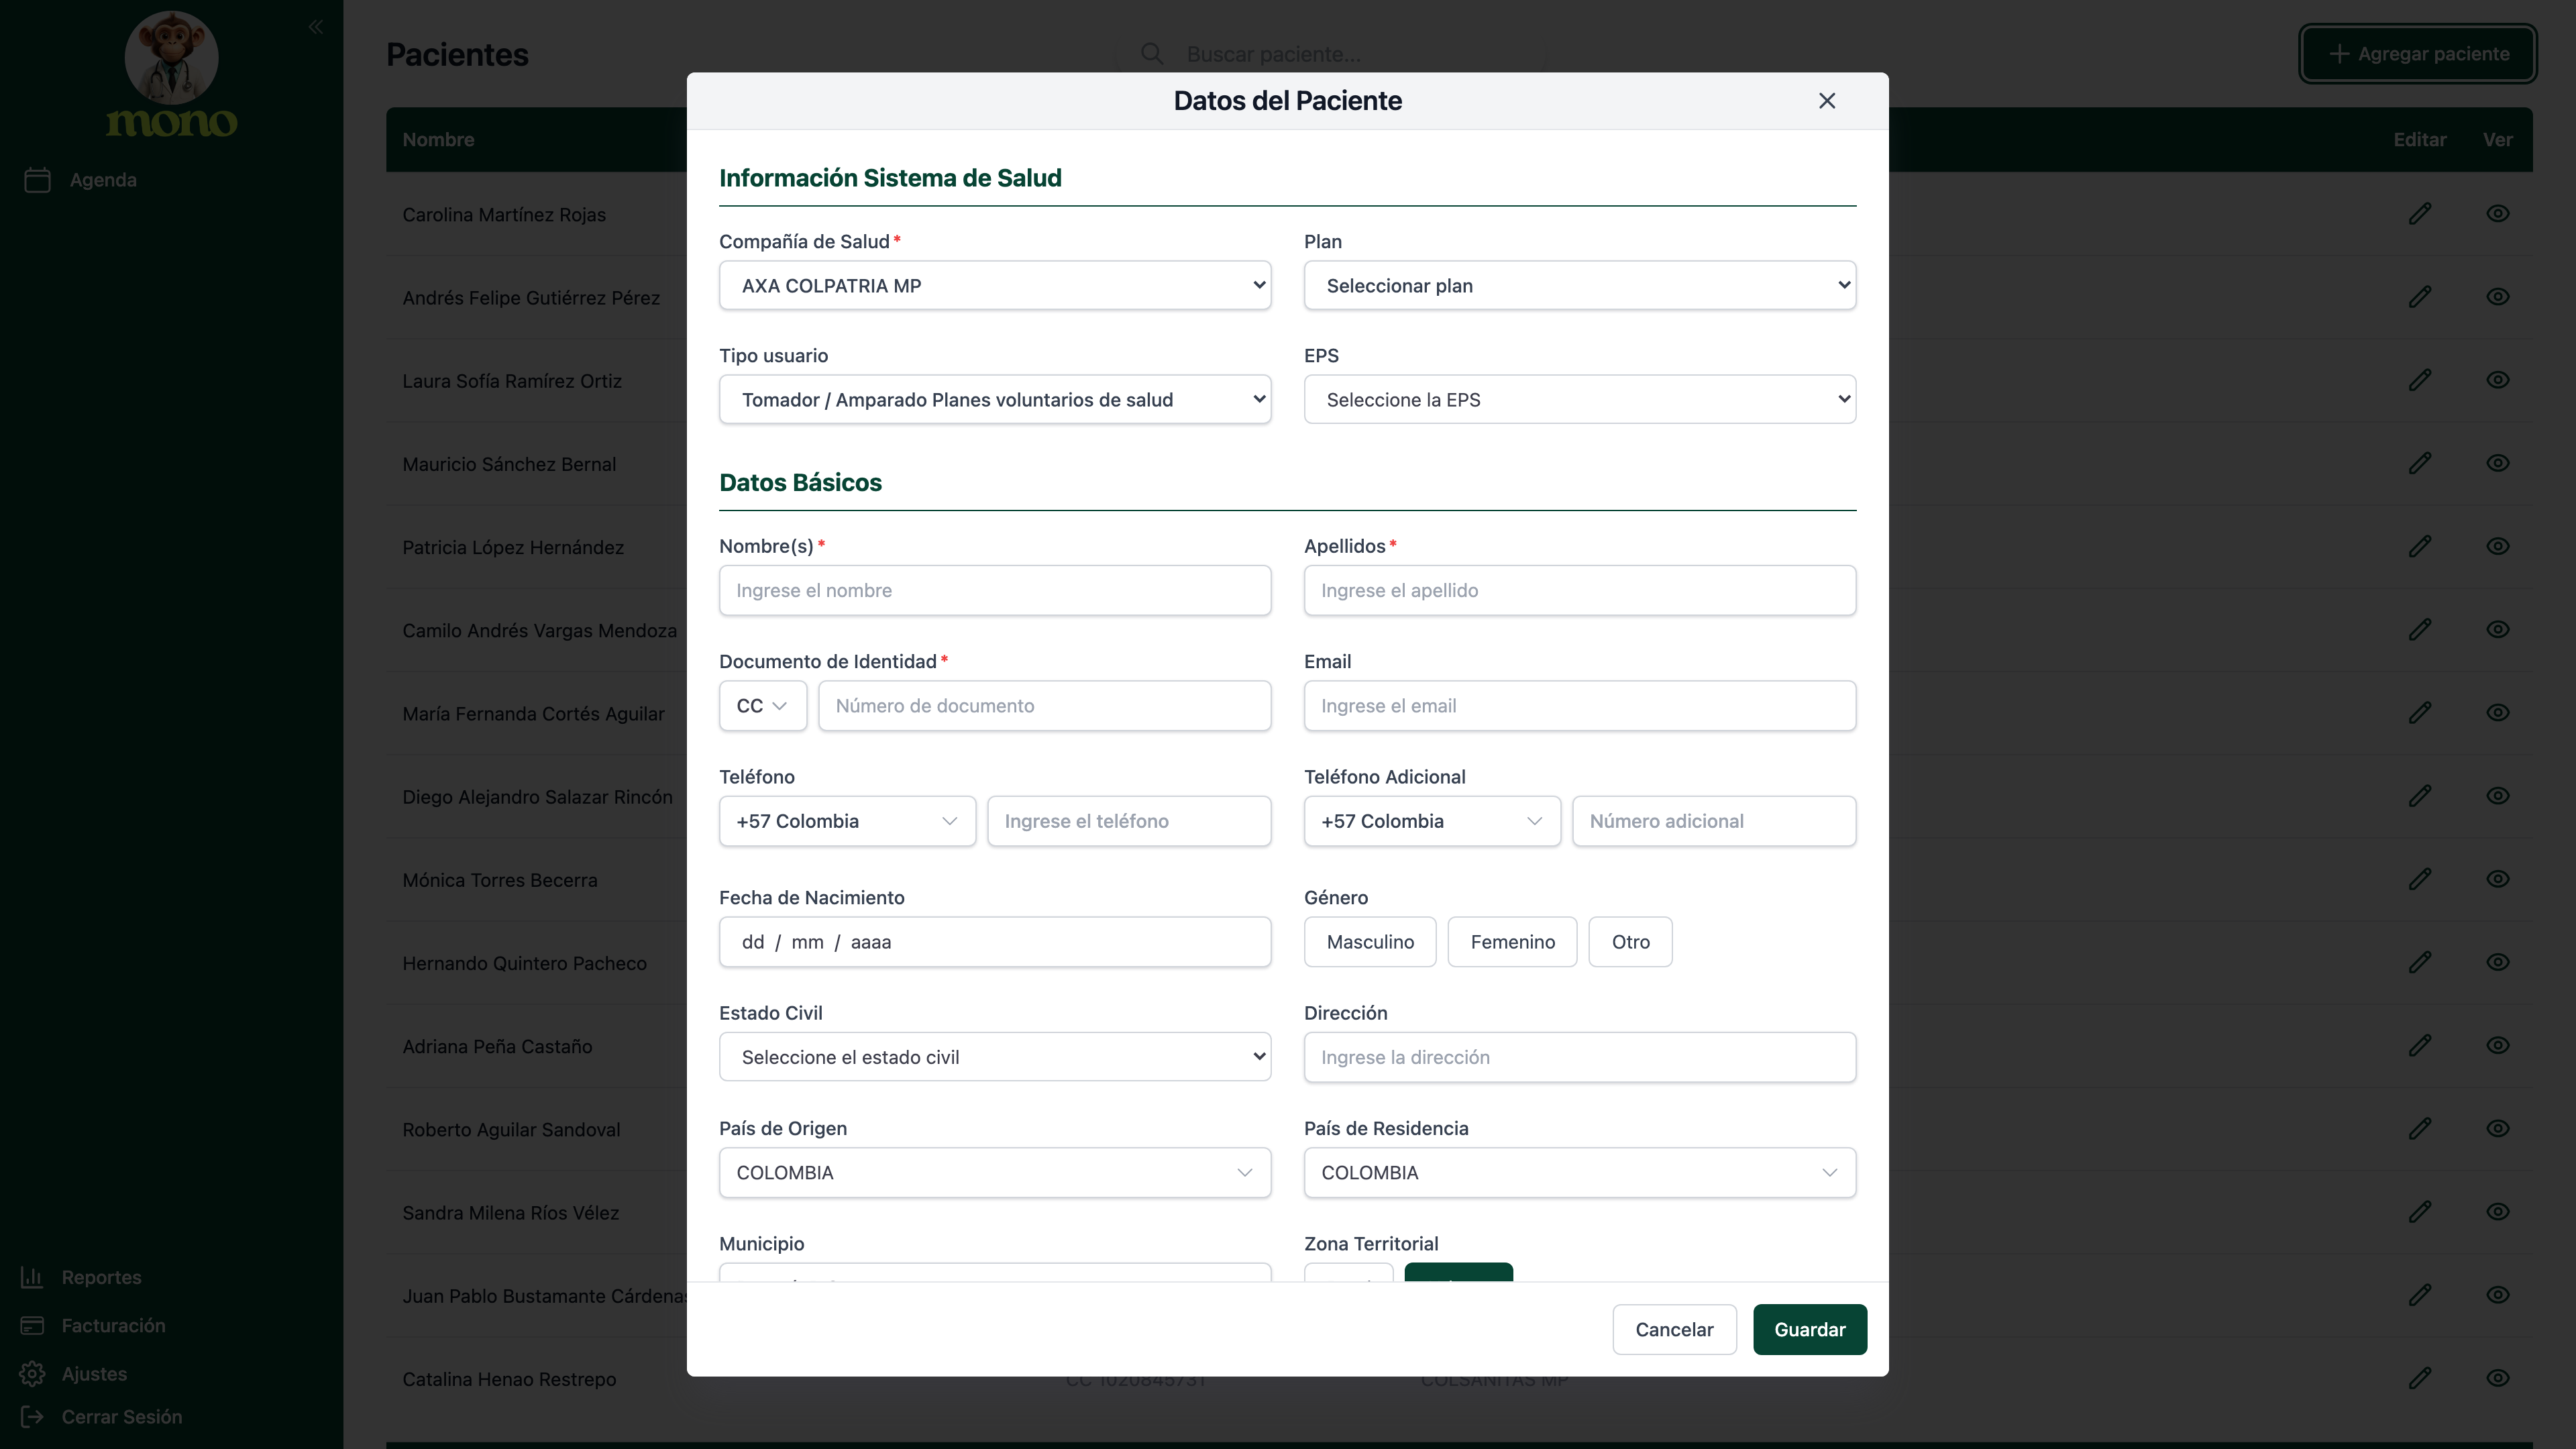Click the Cancelar button
Viewport: 2576px width, 1449px height.
1674,1330
